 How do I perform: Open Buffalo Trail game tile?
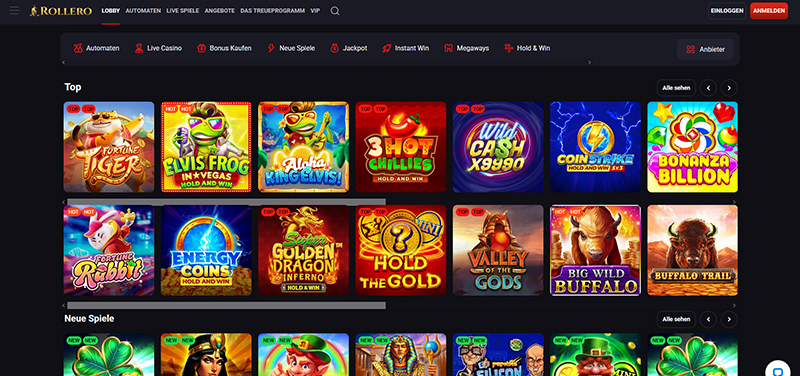click(692, 250)
